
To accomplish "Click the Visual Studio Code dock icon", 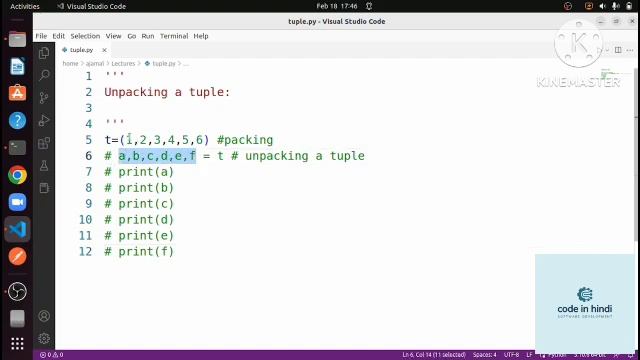I will click(x=17, y=229).
